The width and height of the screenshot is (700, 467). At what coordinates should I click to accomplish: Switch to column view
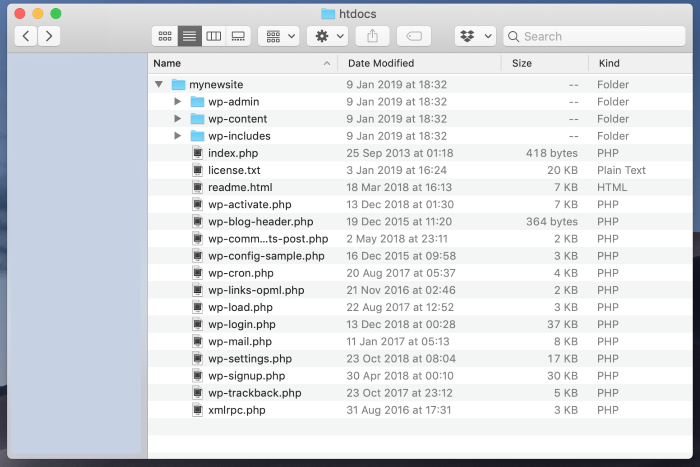coord(213,36)
